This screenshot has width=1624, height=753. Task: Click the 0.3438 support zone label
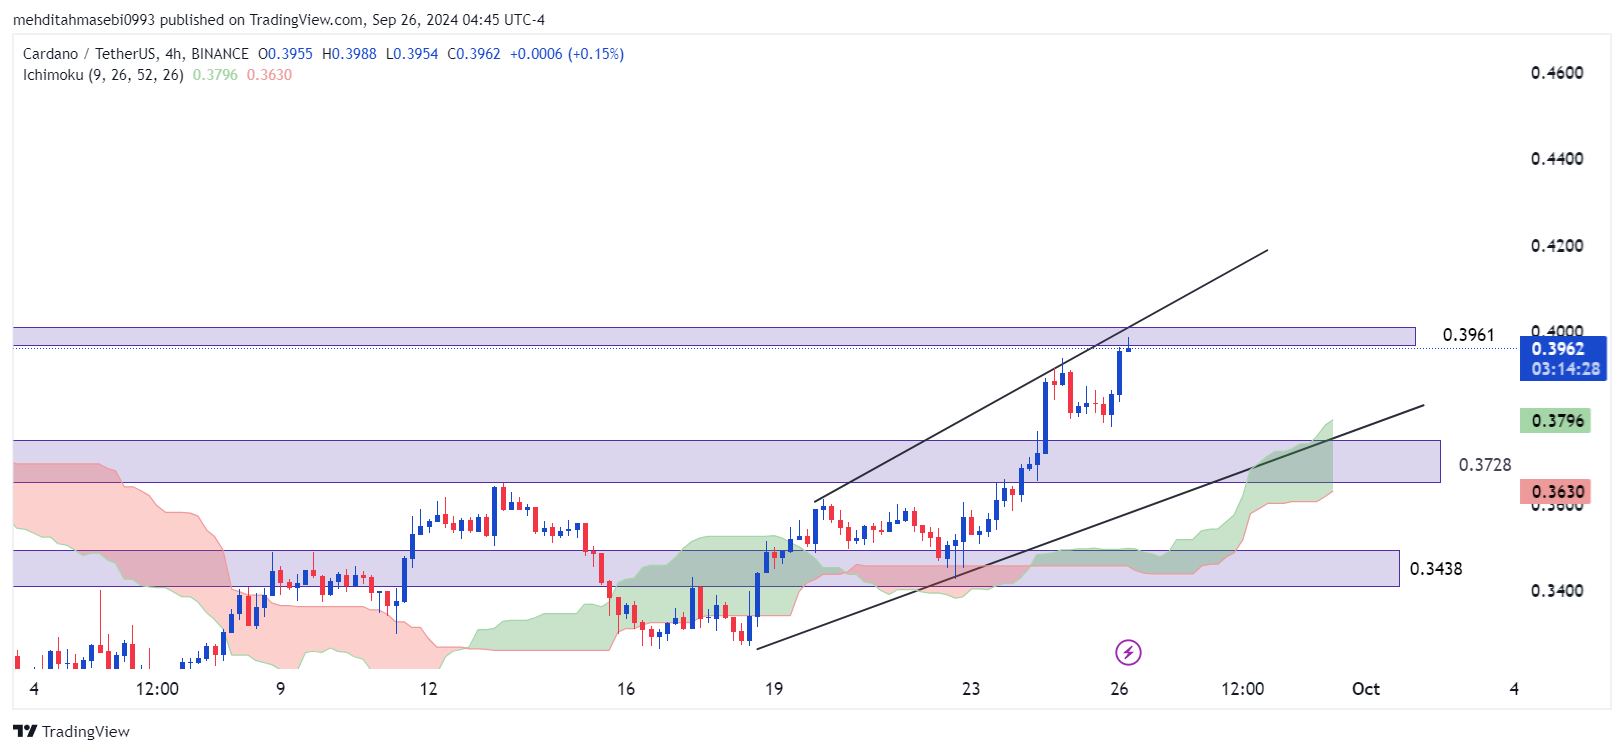click(x=1436, y=569)
